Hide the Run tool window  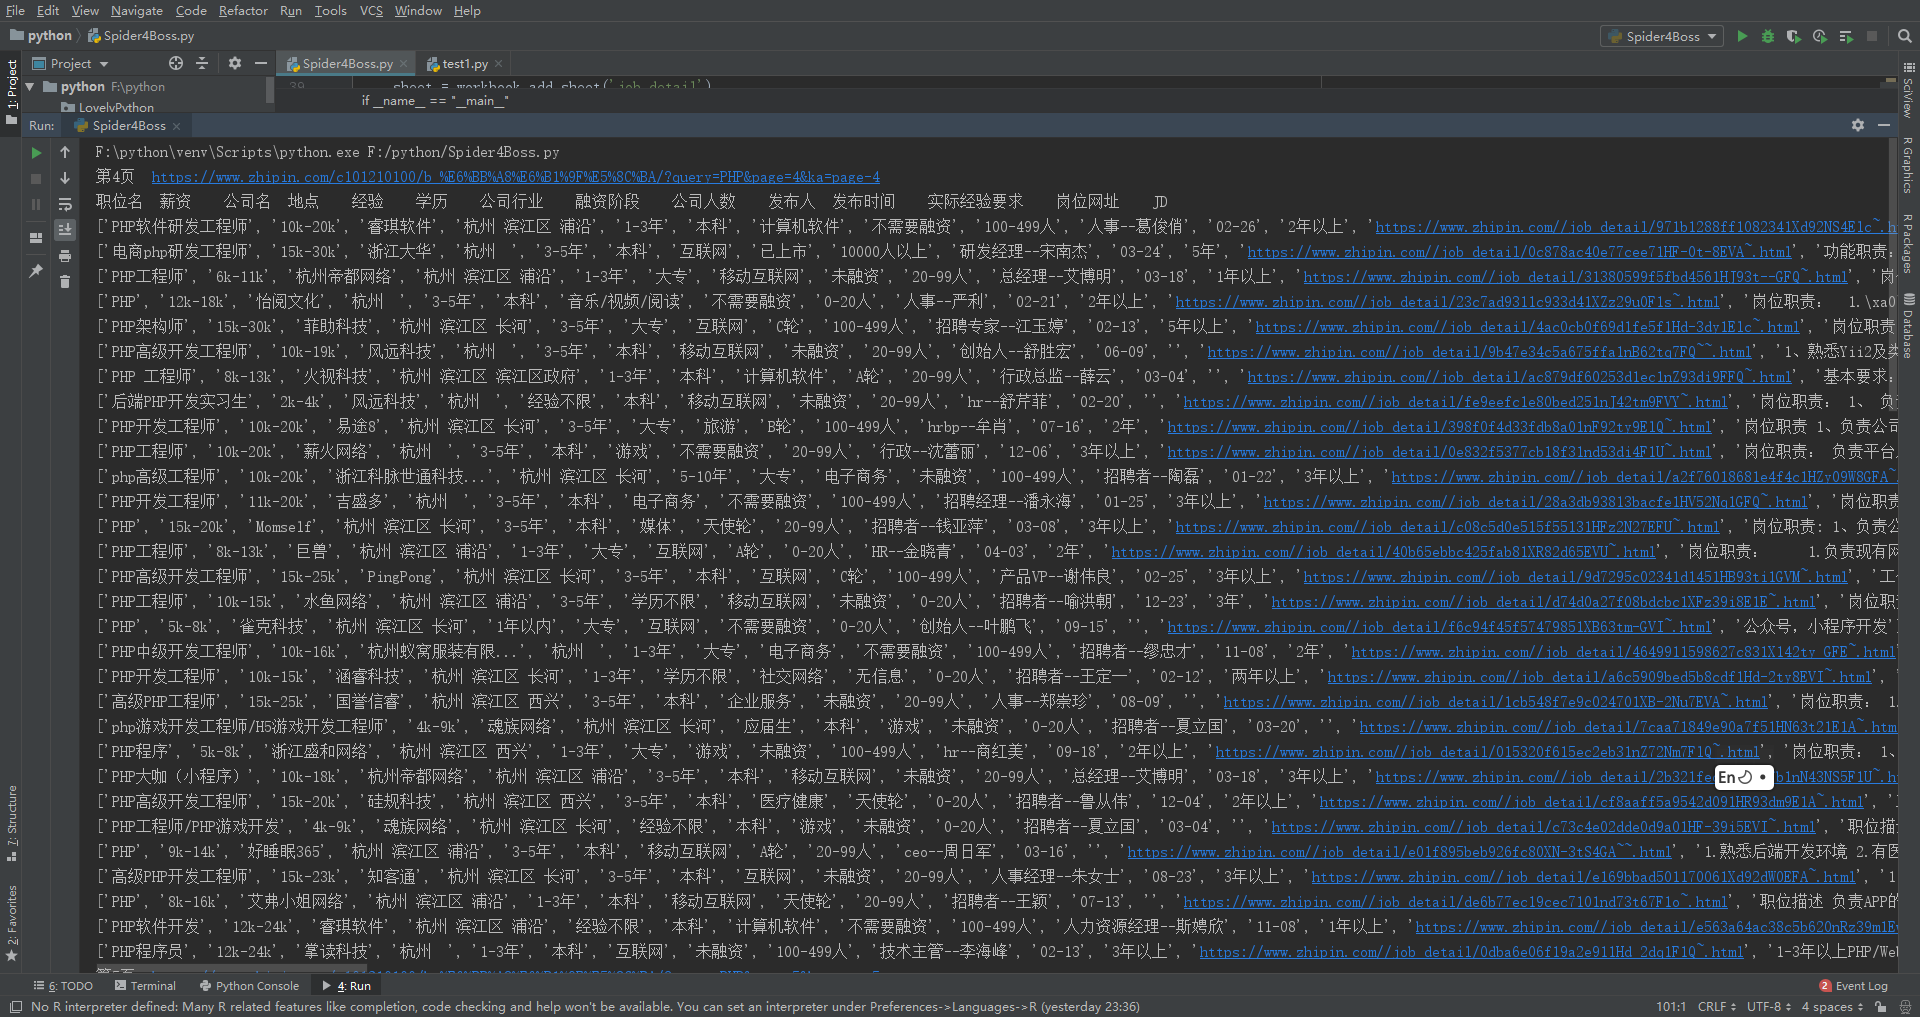[x=1884, y=125]
